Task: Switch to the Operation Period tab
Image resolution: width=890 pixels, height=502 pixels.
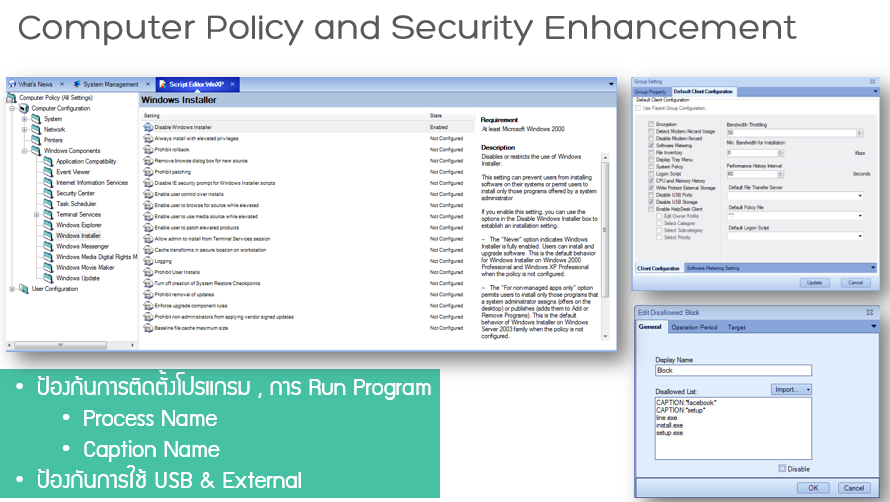Action: click(x=694, y=327)
